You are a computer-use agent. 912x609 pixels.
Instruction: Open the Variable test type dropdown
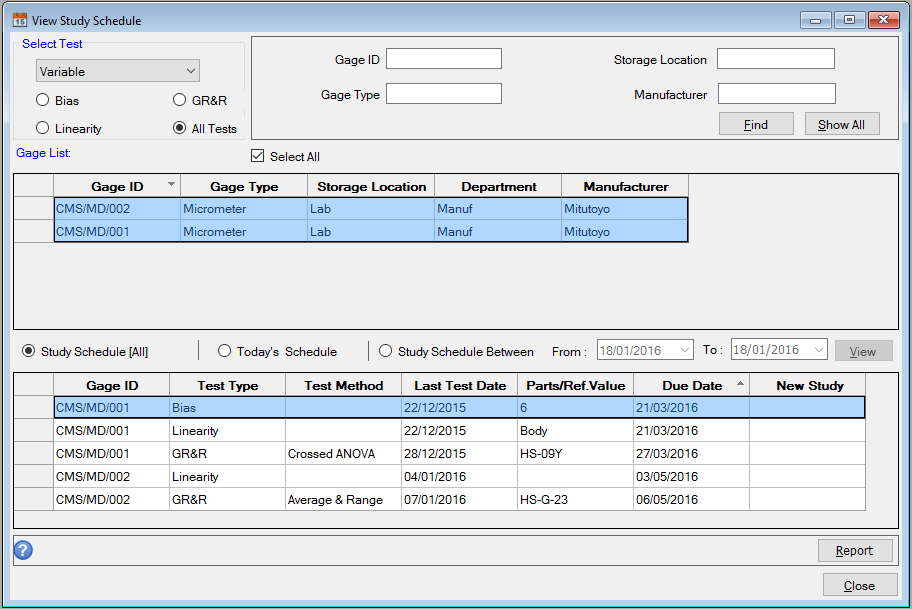point(117,71)
